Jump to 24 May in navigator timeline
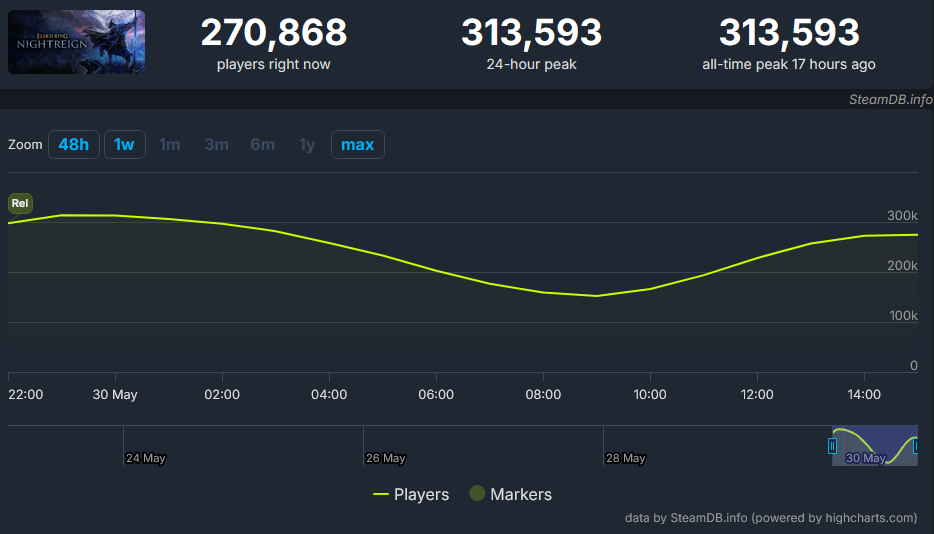934x534 pixels. pyautogui.click(x=145, y=458)
